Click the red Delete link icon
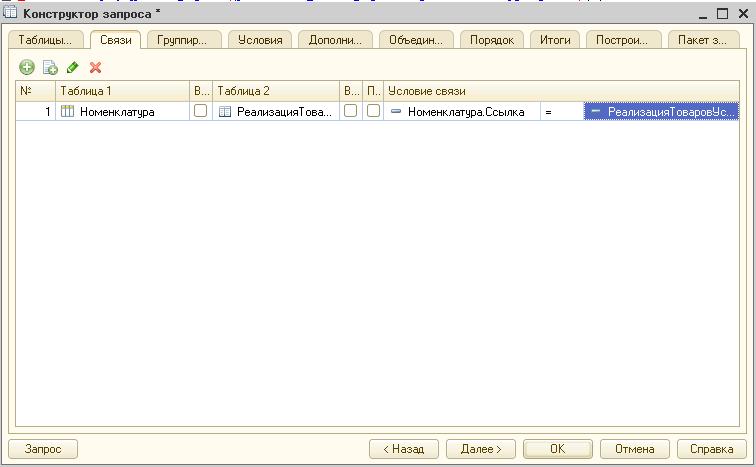Screen dimensions: 756x467 [96, 67]
